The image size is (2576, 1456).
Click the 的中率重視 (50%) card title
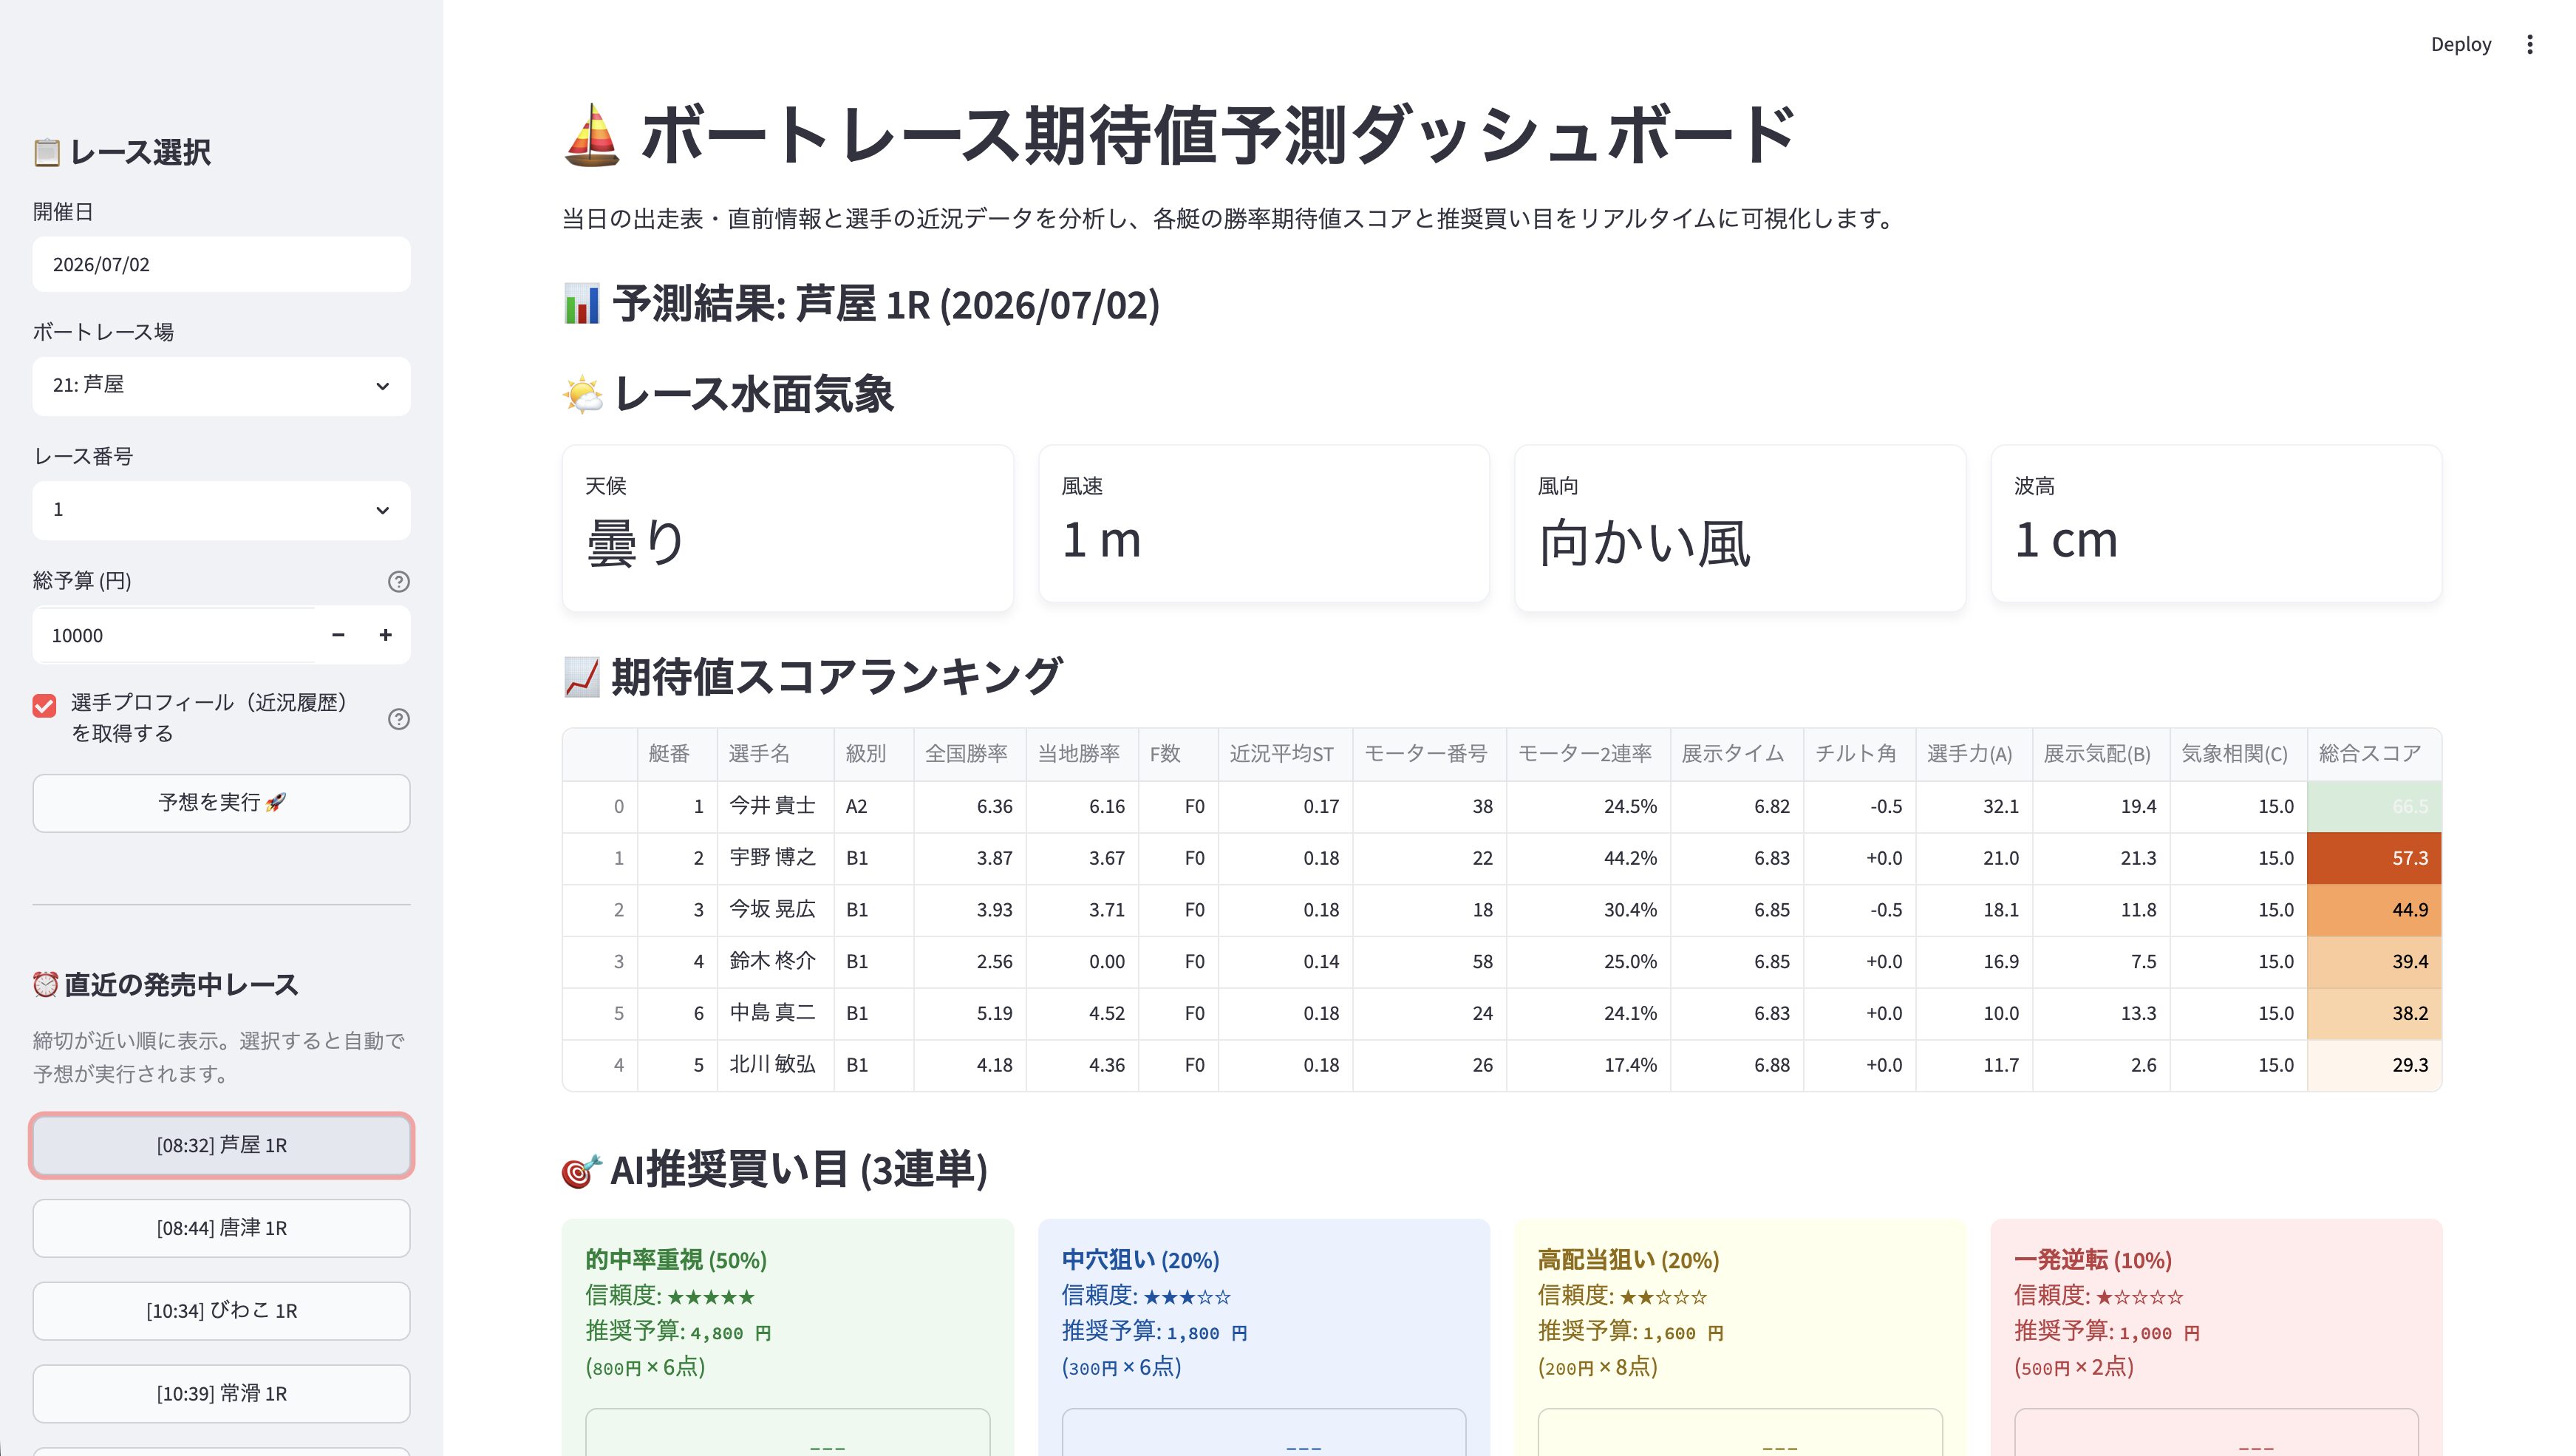point(676,1260)
